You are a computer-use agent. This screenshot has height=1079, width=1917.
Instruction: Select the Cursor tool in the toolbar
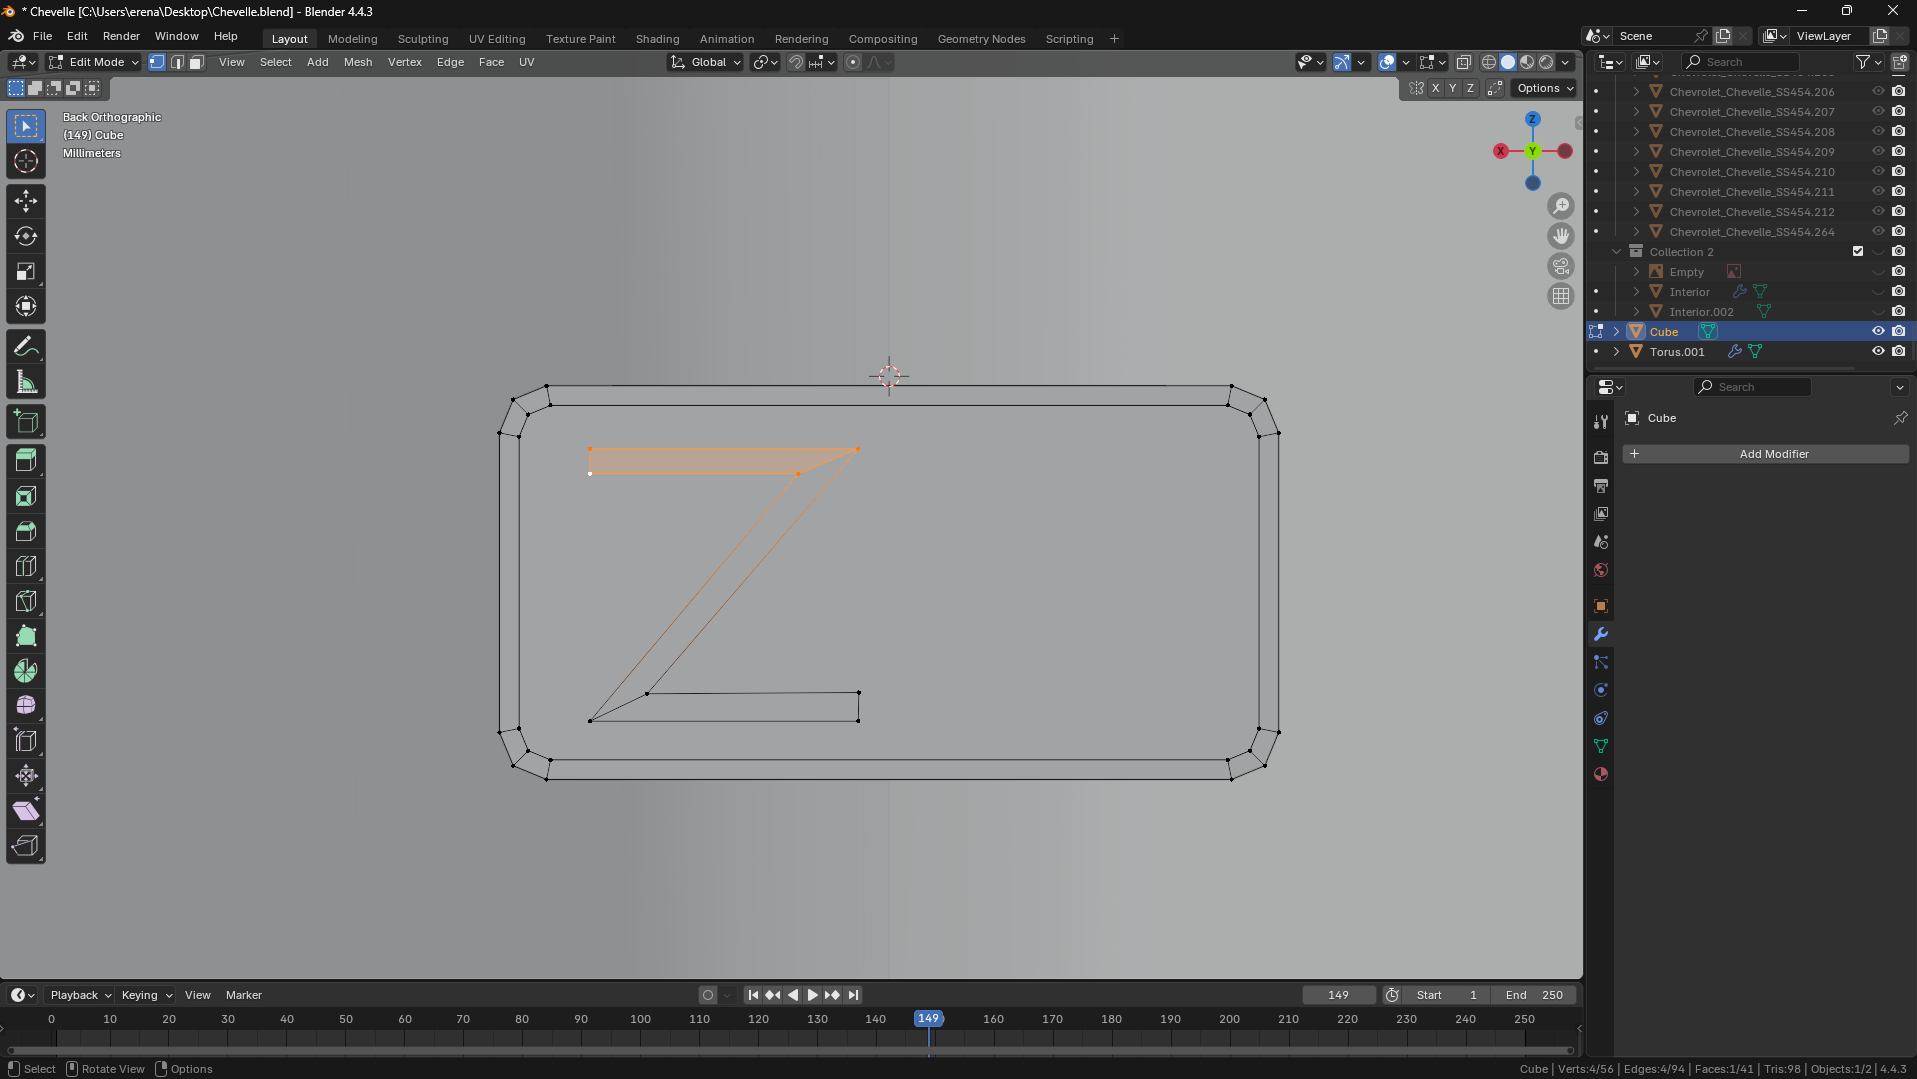click(26, 161)
